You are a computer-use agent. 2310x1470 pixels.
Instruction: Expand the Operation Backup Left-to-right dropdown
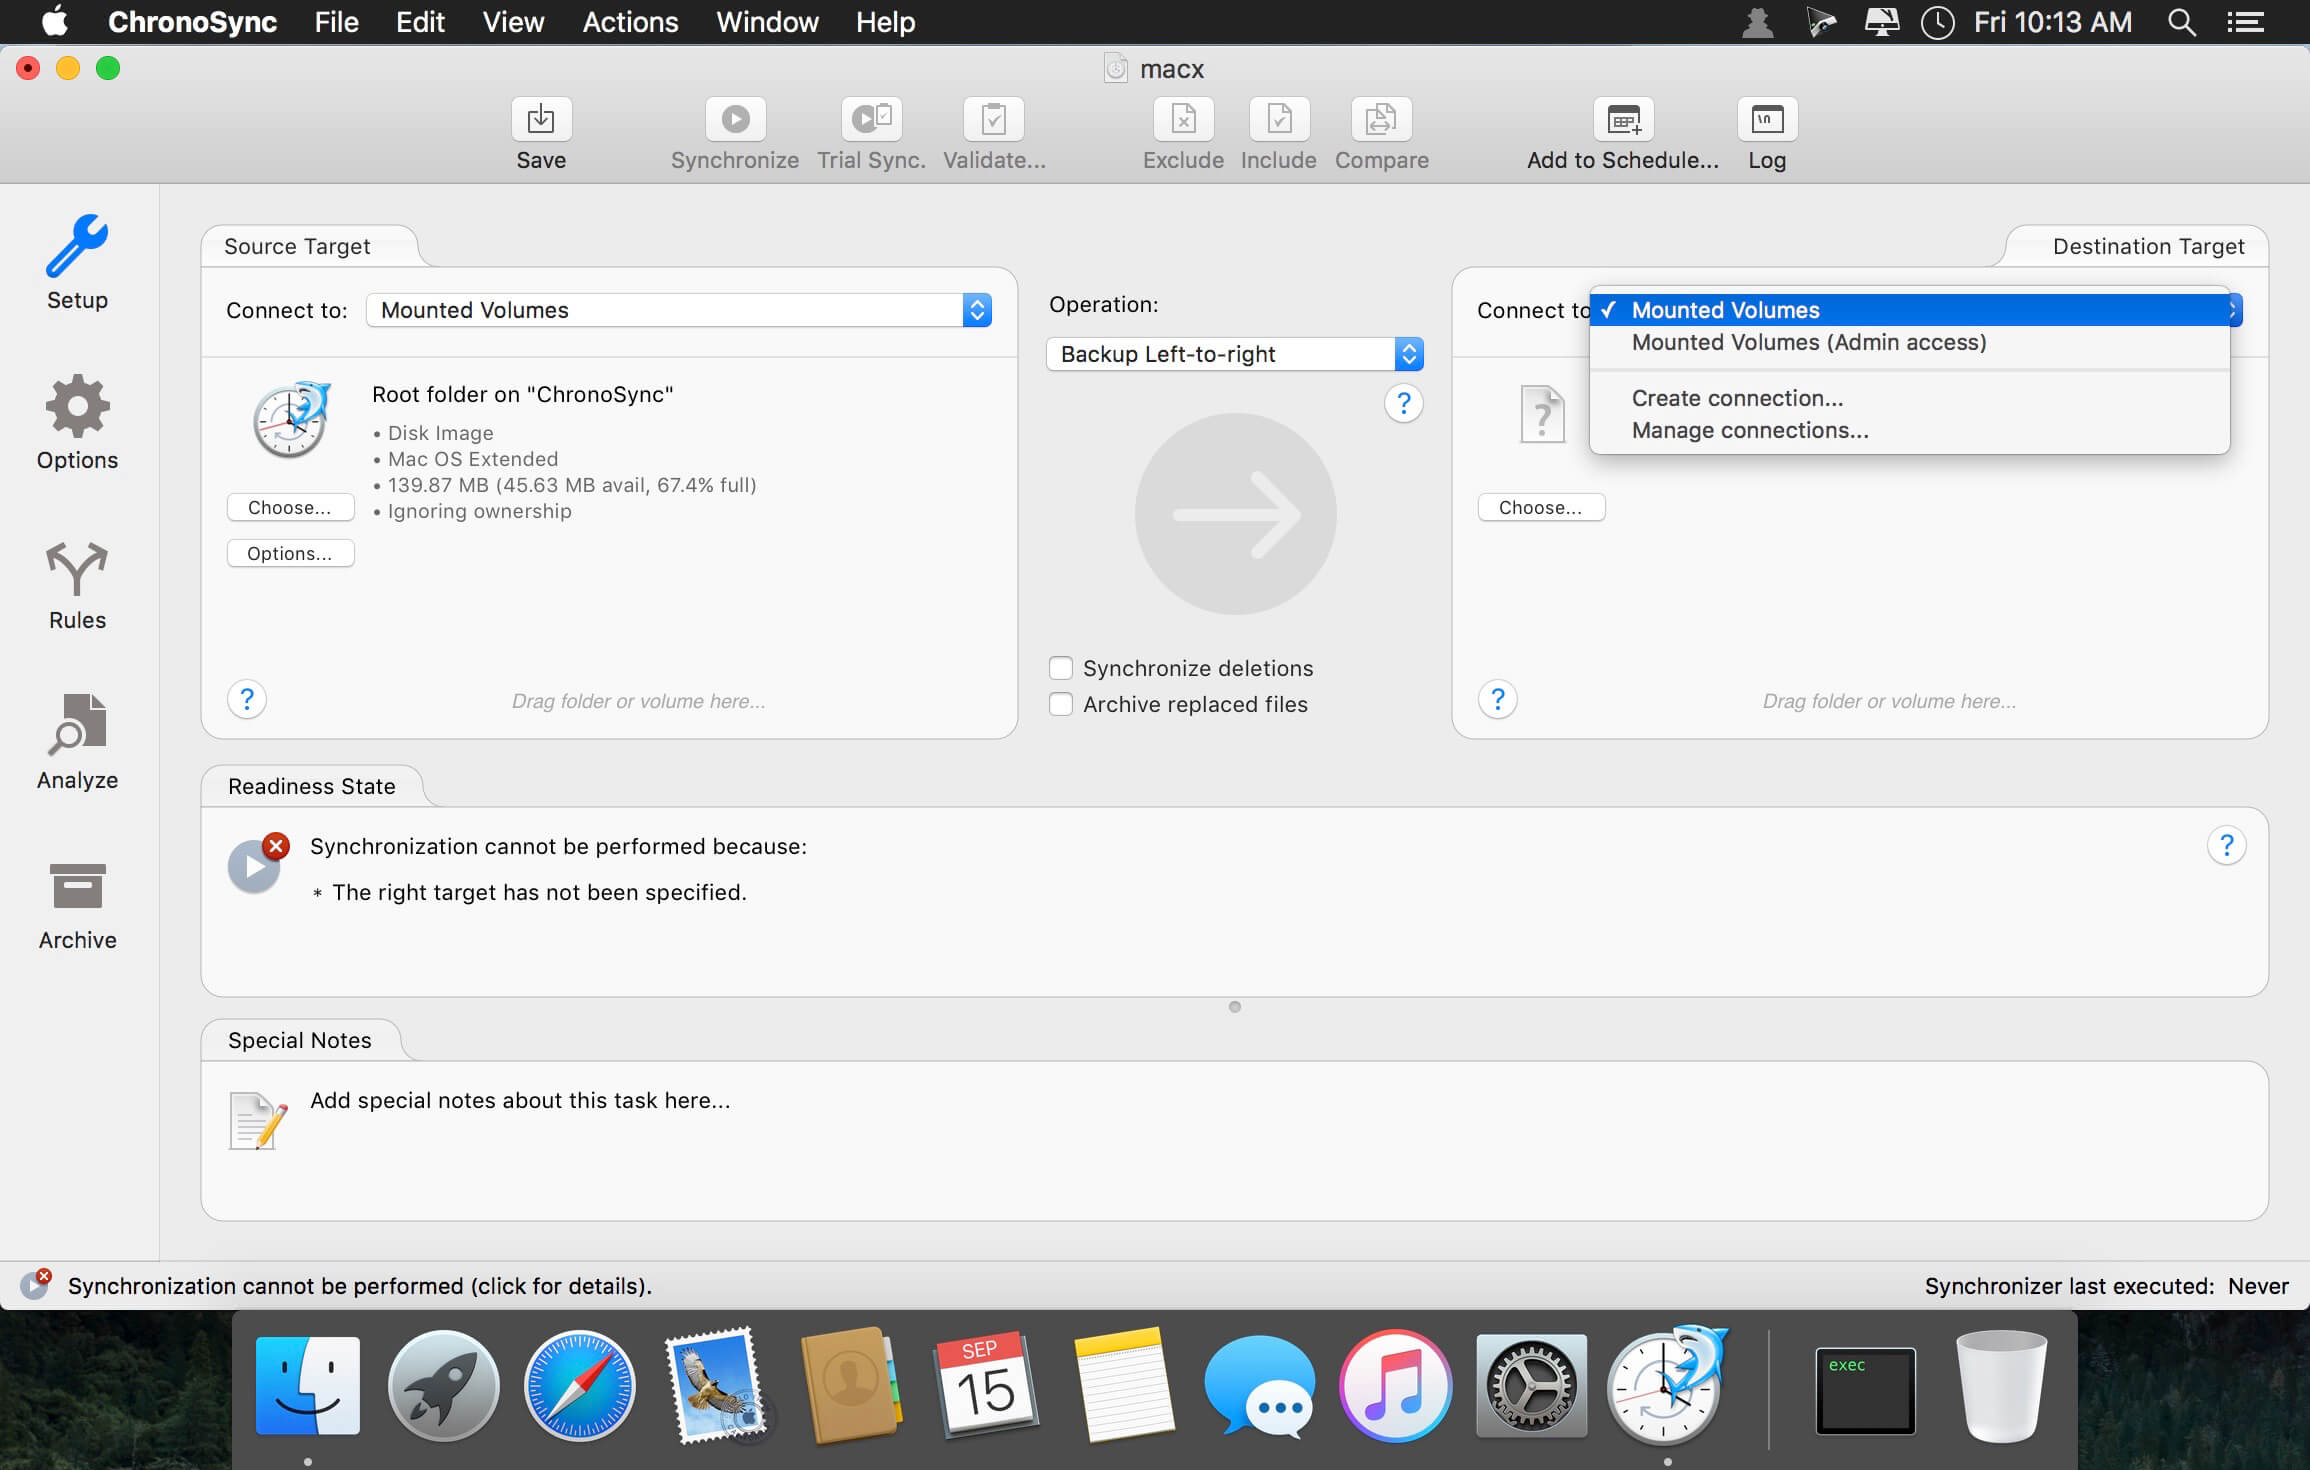click(x=1234, y=354)
